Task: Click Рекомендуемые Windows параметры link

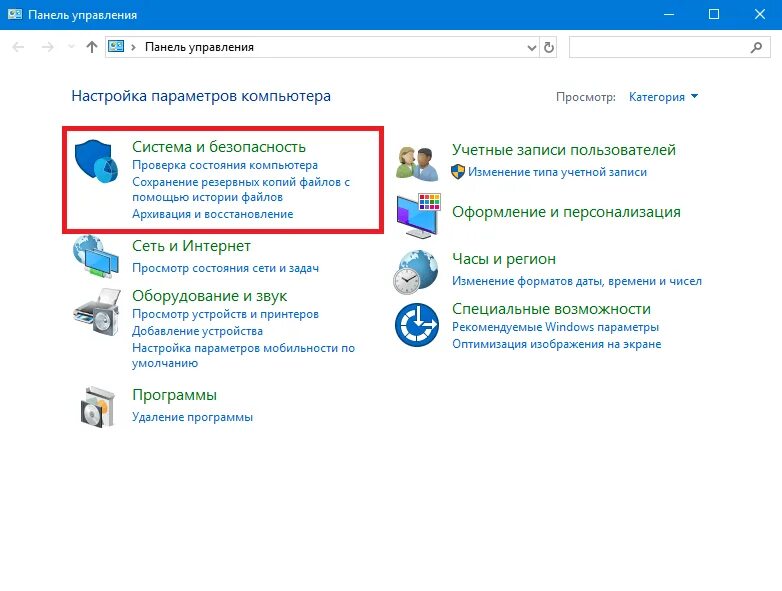Action: [x=556, y=327]
